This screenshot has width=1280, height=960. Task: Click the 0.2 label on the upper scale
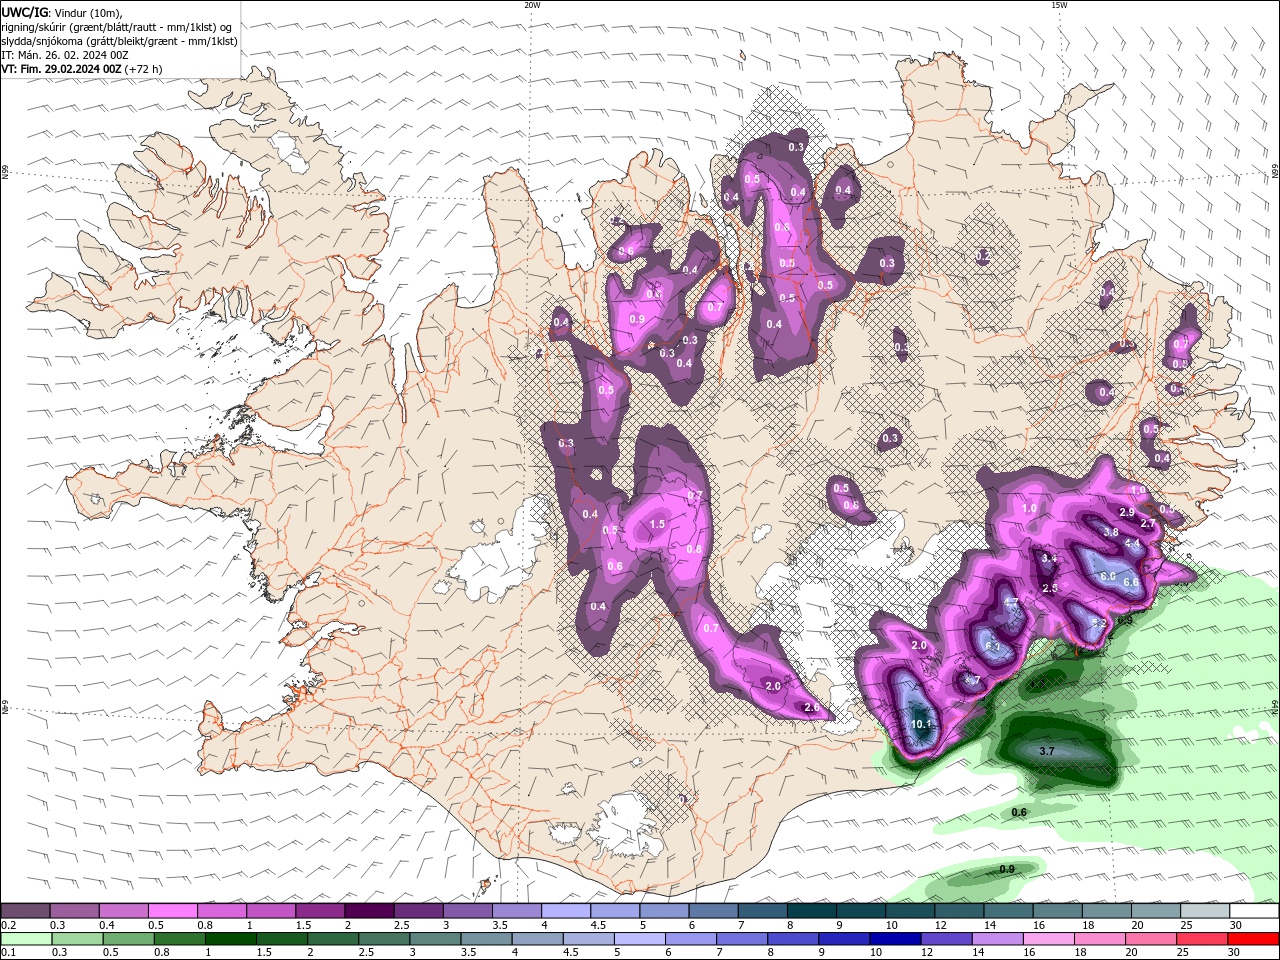point(8,925)
